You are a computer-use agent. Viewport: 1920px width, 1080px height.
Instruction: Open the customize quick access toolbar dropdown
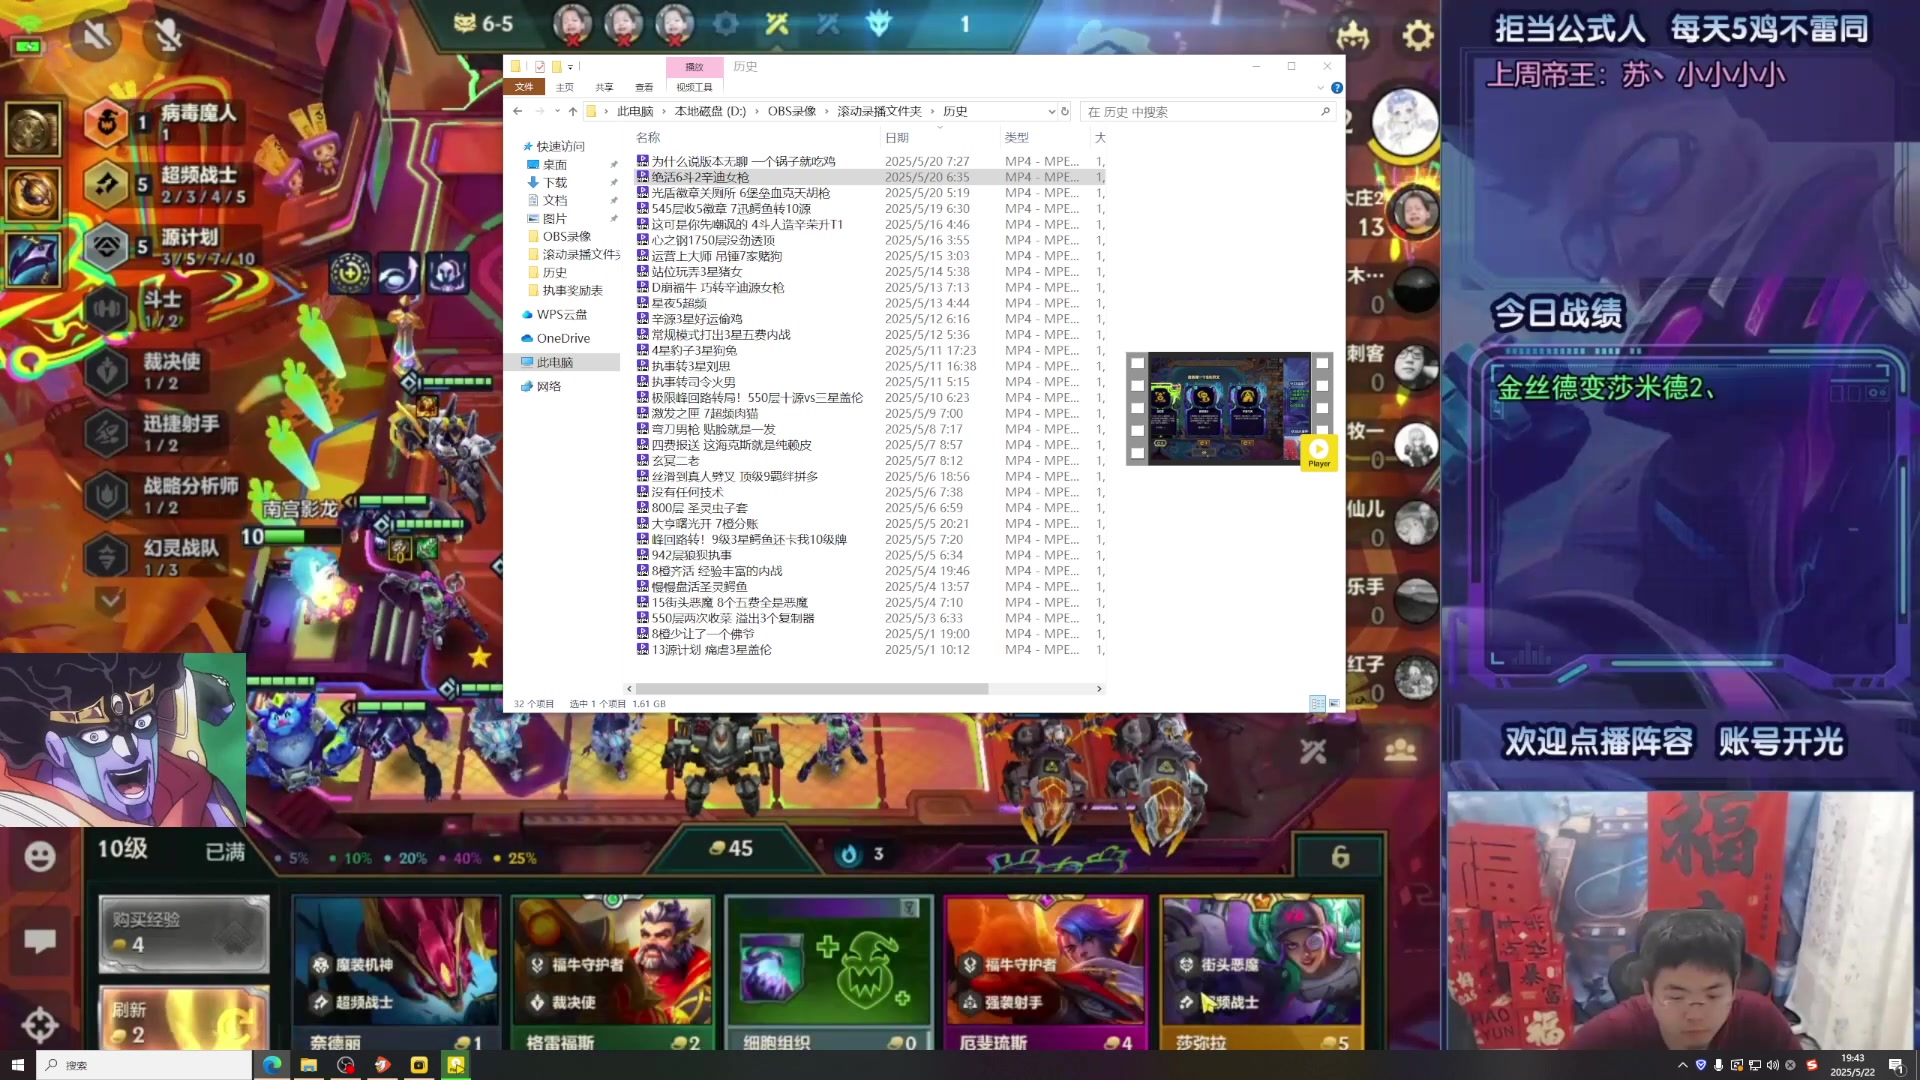click(571, 67)
